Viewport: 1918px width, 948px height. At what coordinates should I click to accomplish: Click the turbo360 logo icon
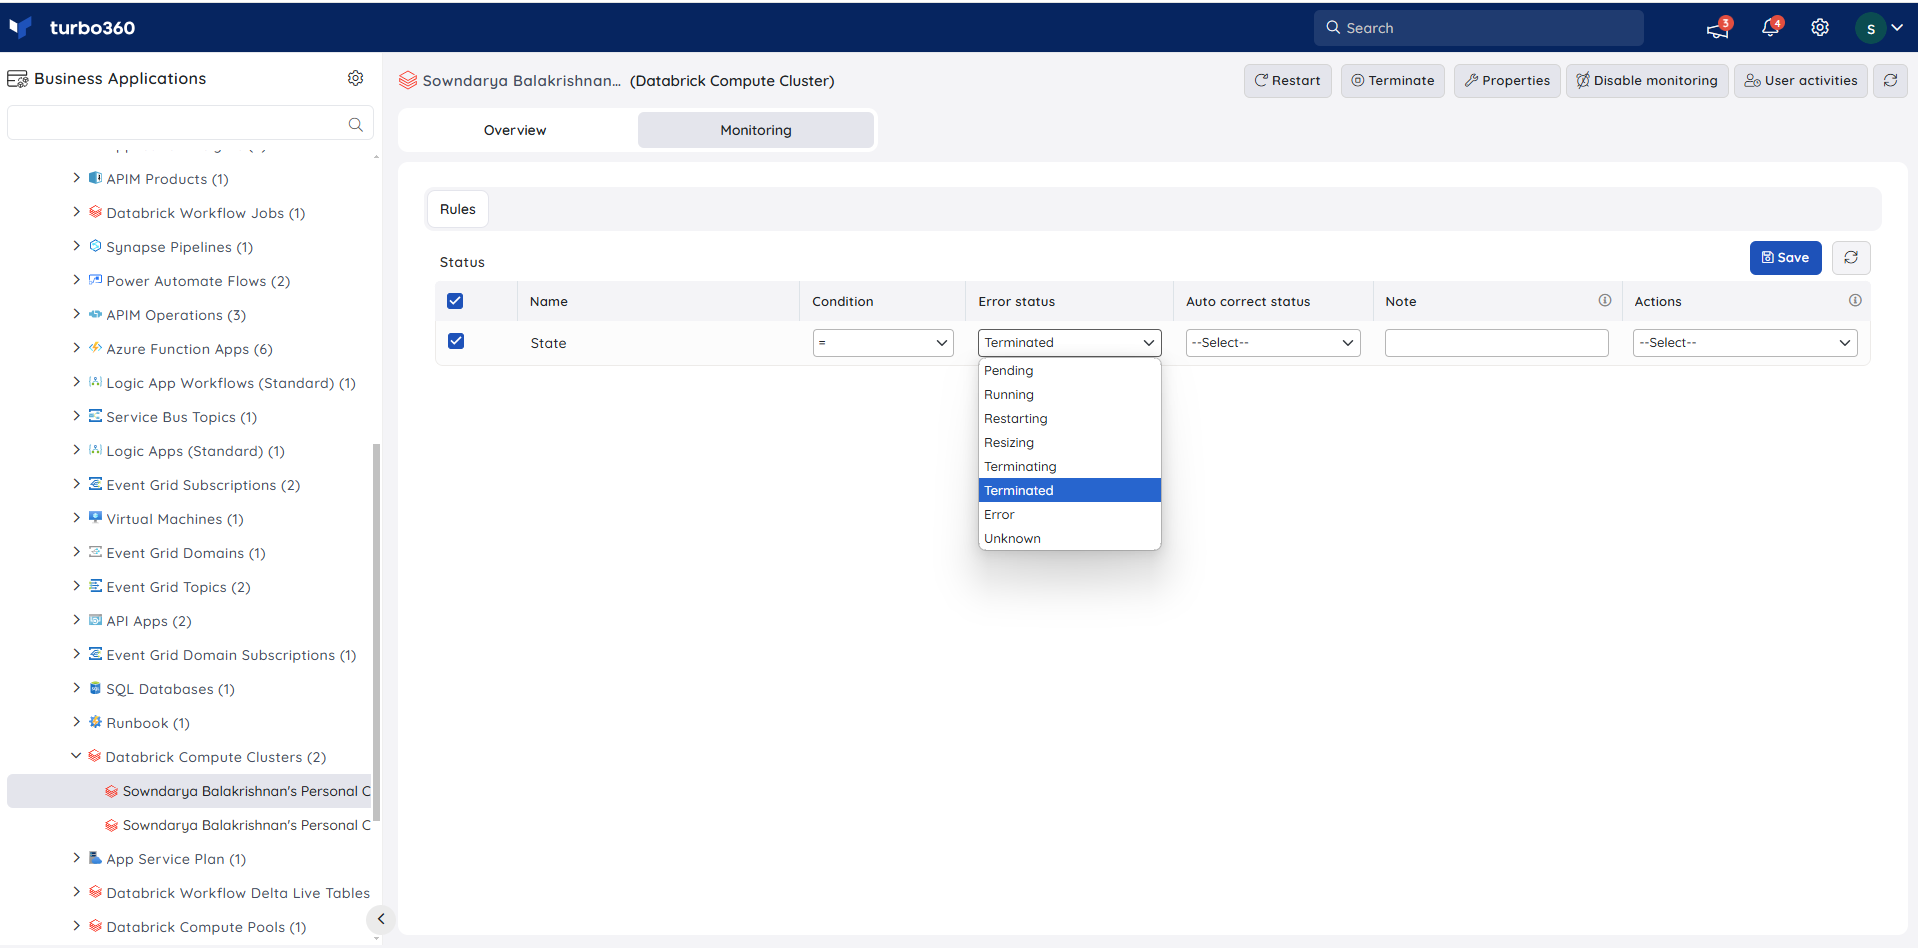coord(20,27)
